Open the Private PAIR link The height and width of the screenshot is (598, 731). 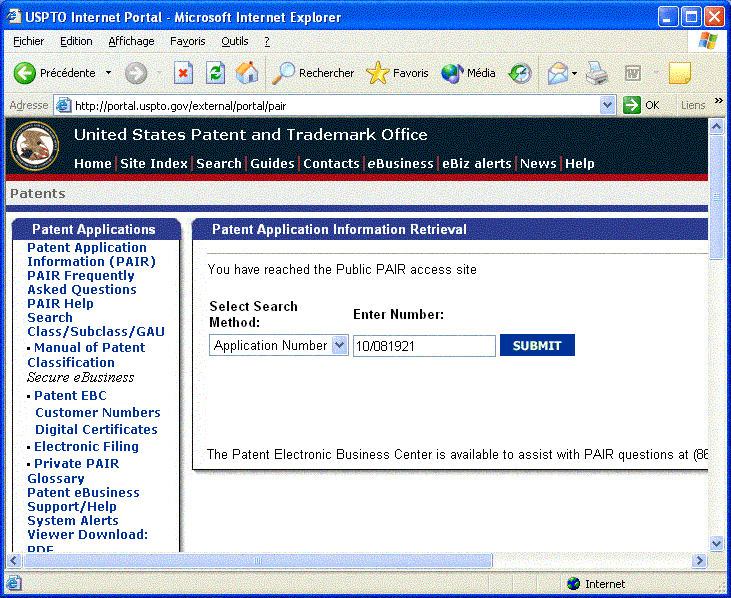tap(76, 463)
